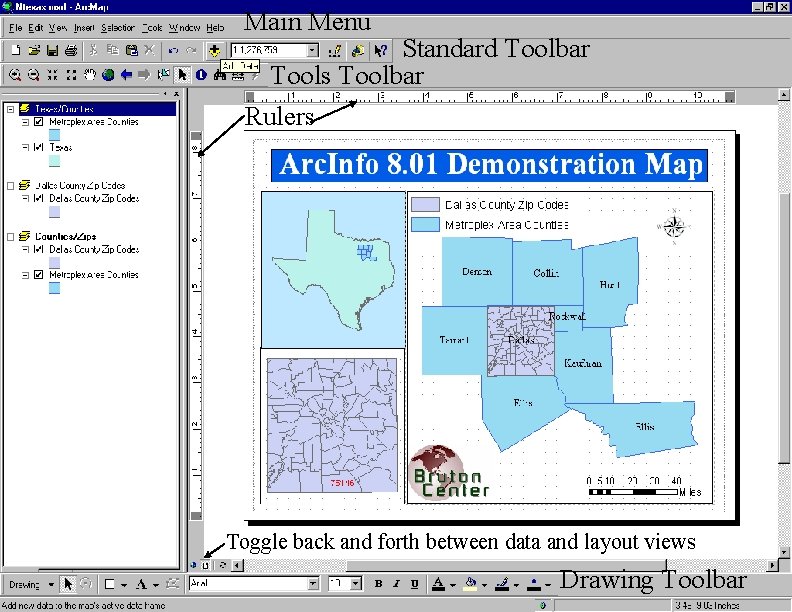Open the font size dropdown
792x612 pixels.
pos(356,584)
